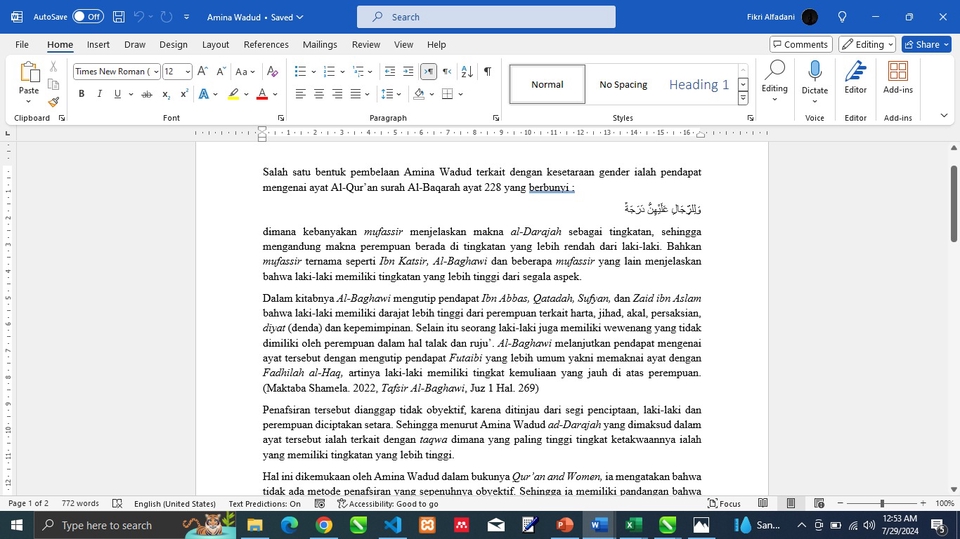Expand the Styles gallery
960x539 pixels.
(x=743, y=98)
